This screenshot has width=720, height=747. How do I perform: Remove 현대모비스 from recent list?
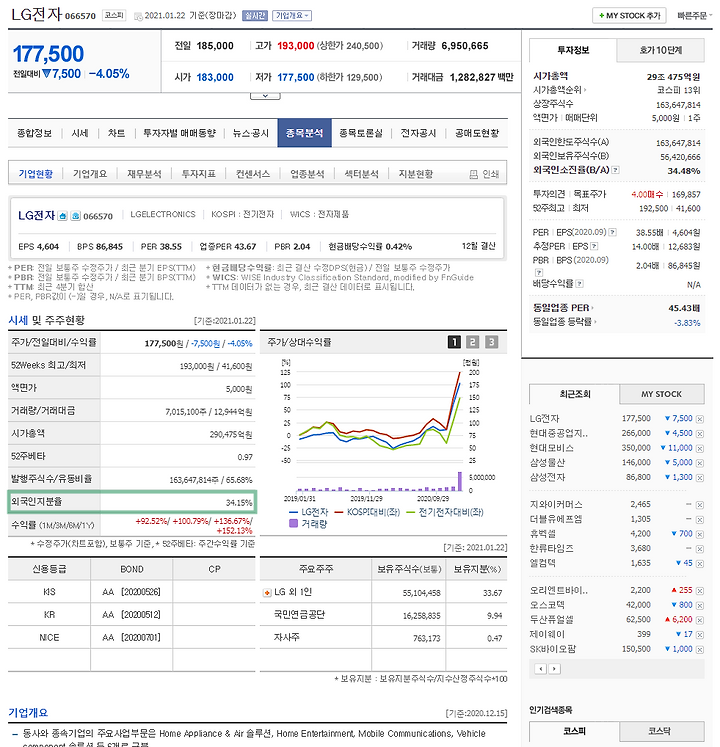point(700,449)
